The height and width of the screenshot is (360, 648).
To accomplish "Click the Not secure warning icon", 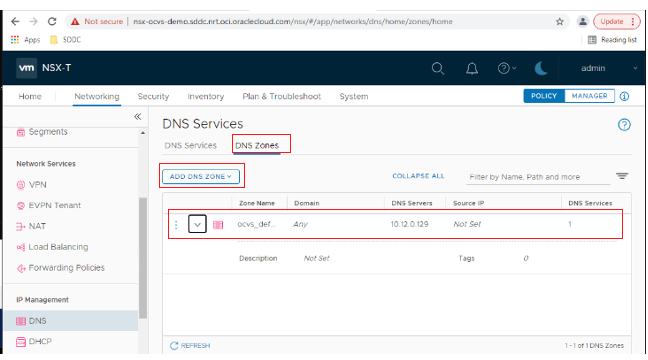I will [75, 21].
